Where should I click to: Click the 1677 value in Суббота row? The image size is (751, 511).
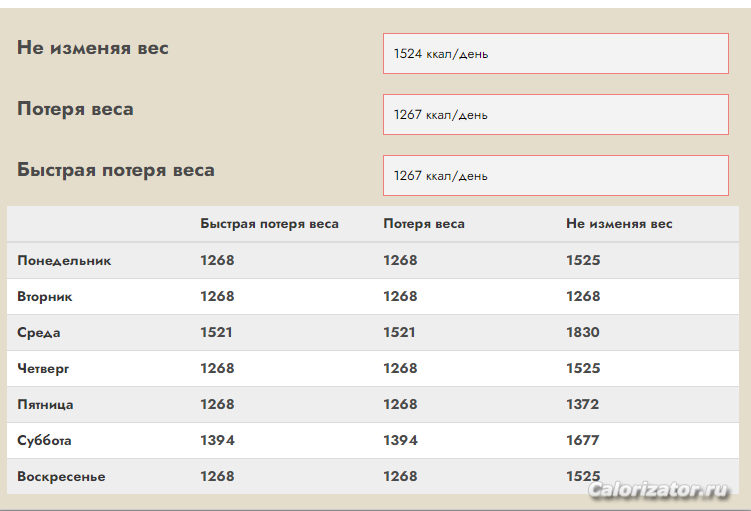(x=582, y=440)
